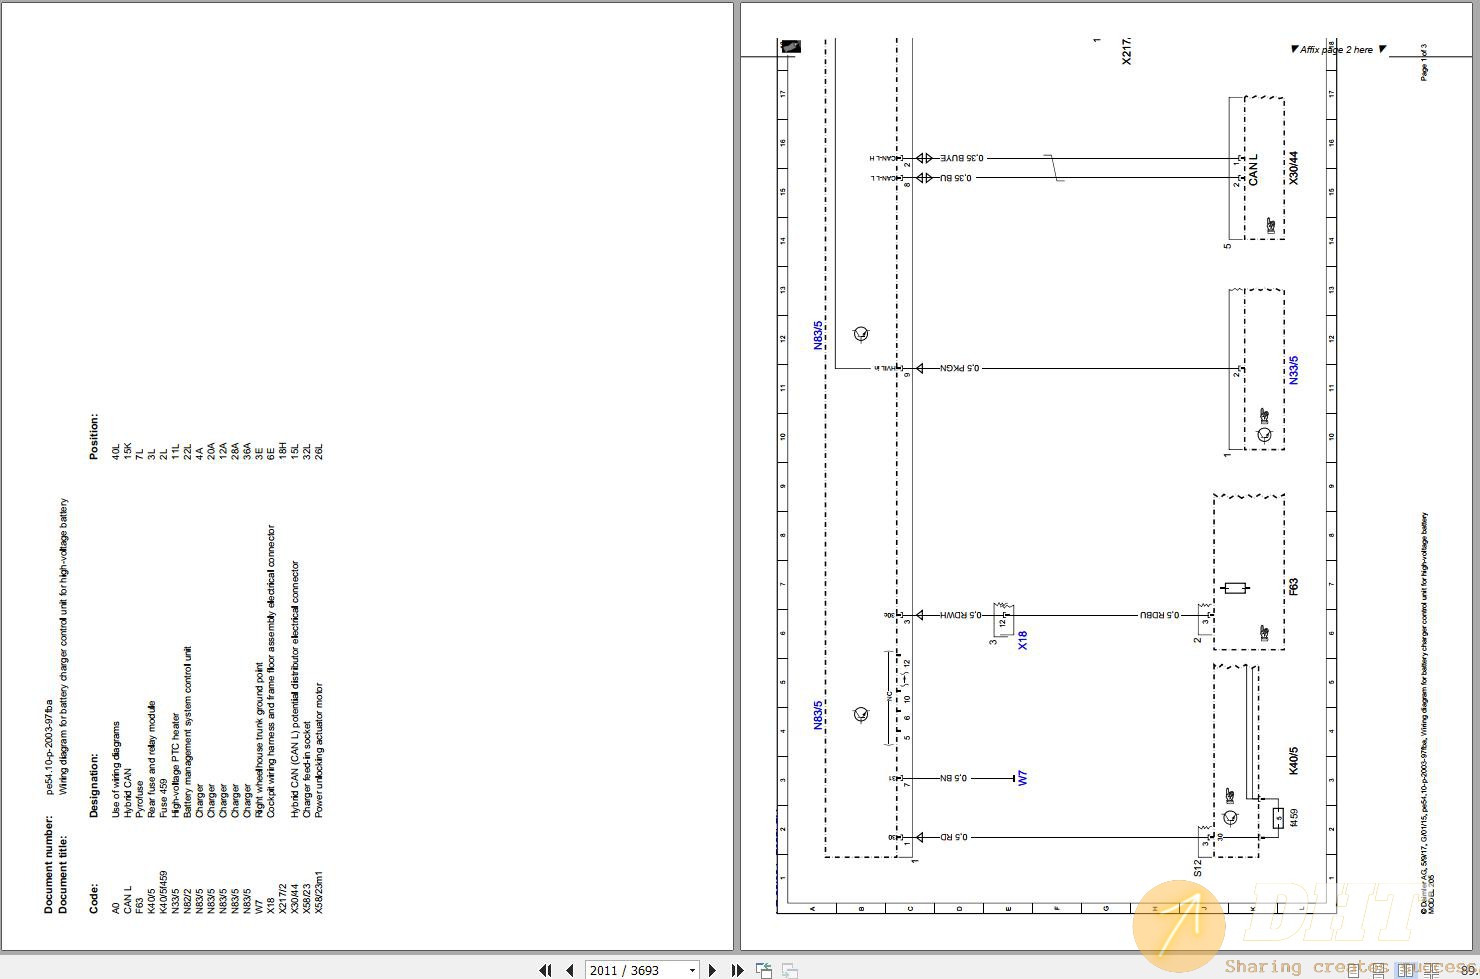Click the fuse symbol inside the F63 box
This screenshot has height=979, width=1480.
1236,587
